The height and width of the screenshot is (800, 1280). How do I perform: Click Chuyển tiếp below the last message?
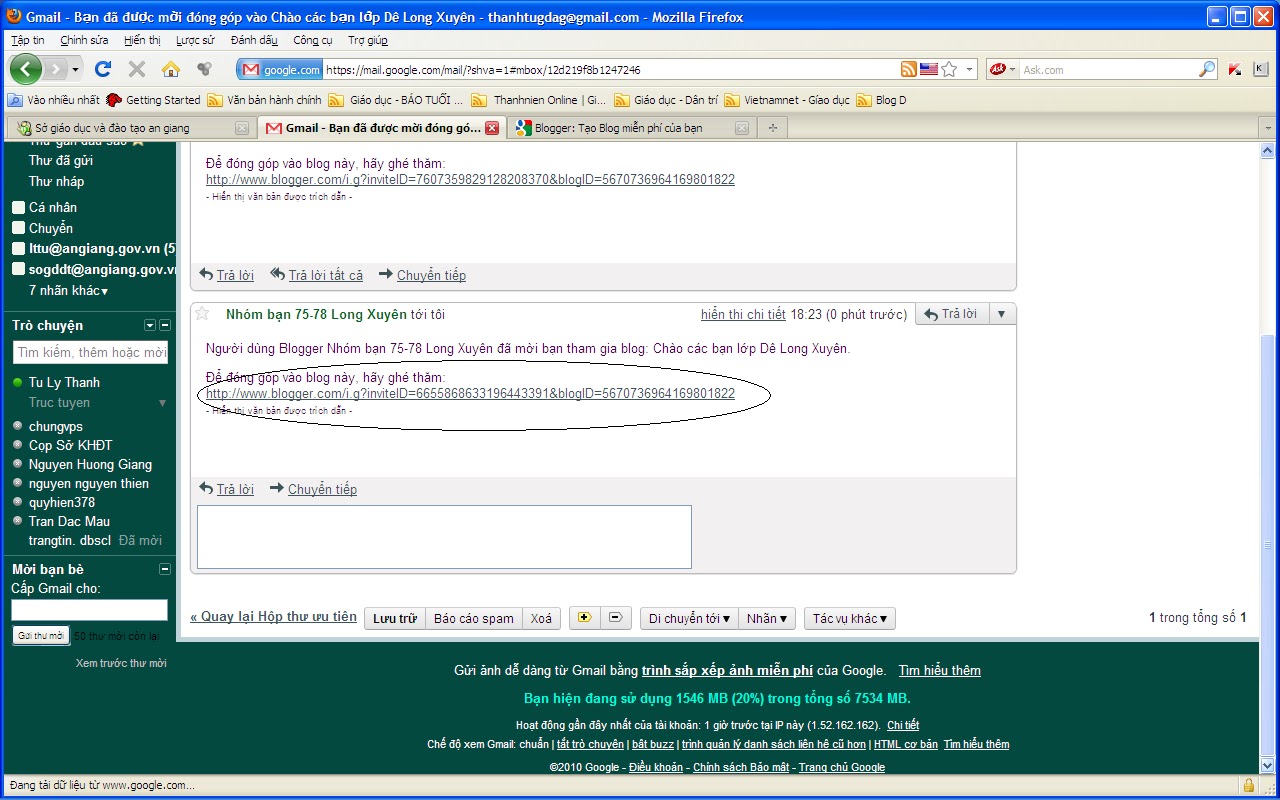322,489
